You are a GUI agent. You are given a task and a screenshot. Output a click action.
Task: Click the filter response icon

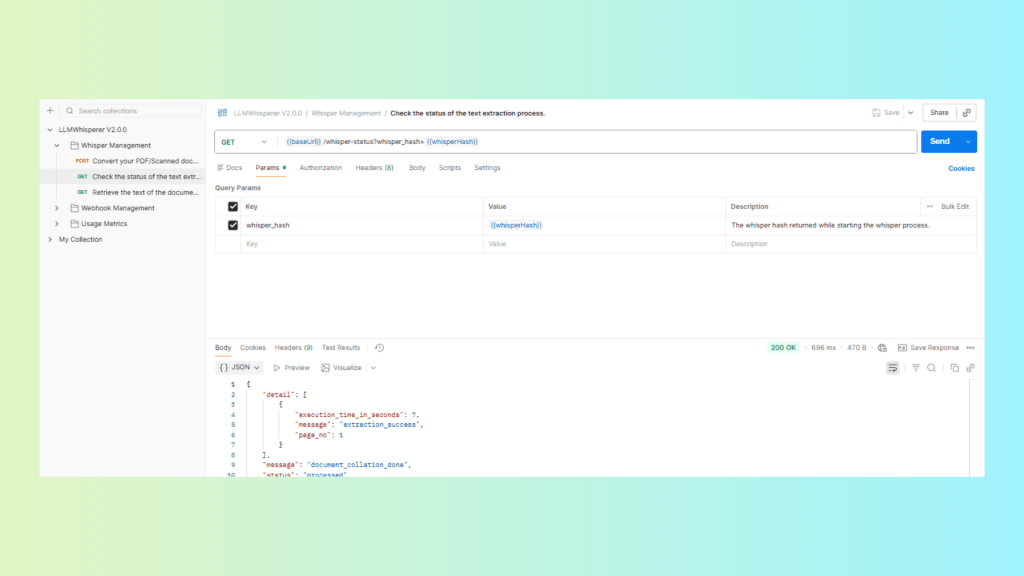coord(915,368)
